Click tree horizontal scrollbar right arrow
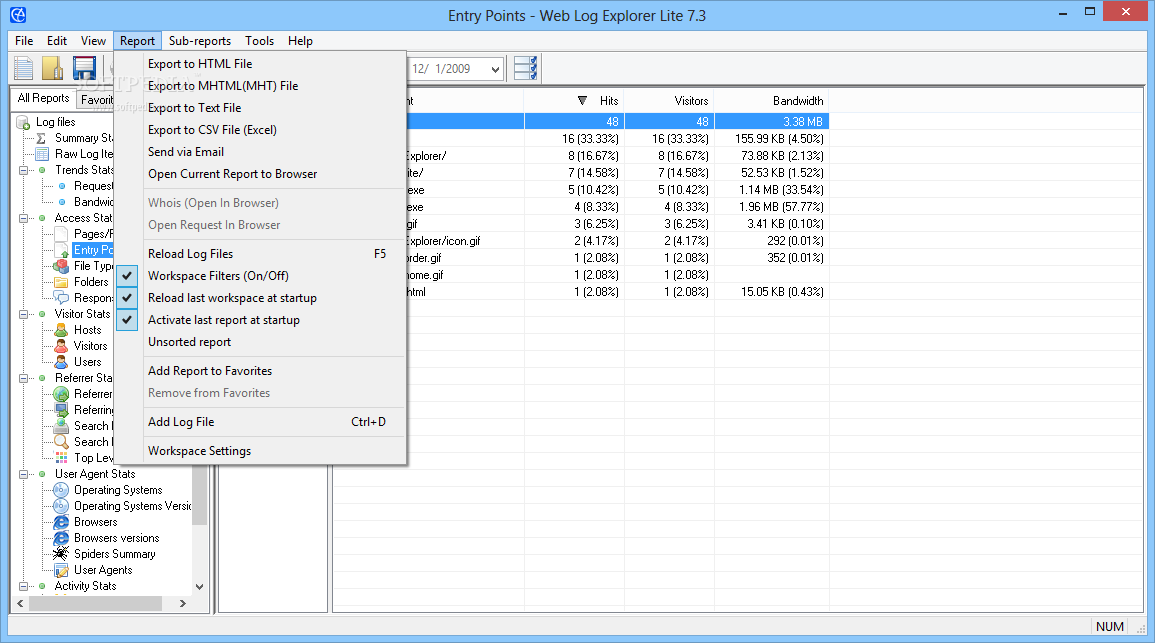 183,603
